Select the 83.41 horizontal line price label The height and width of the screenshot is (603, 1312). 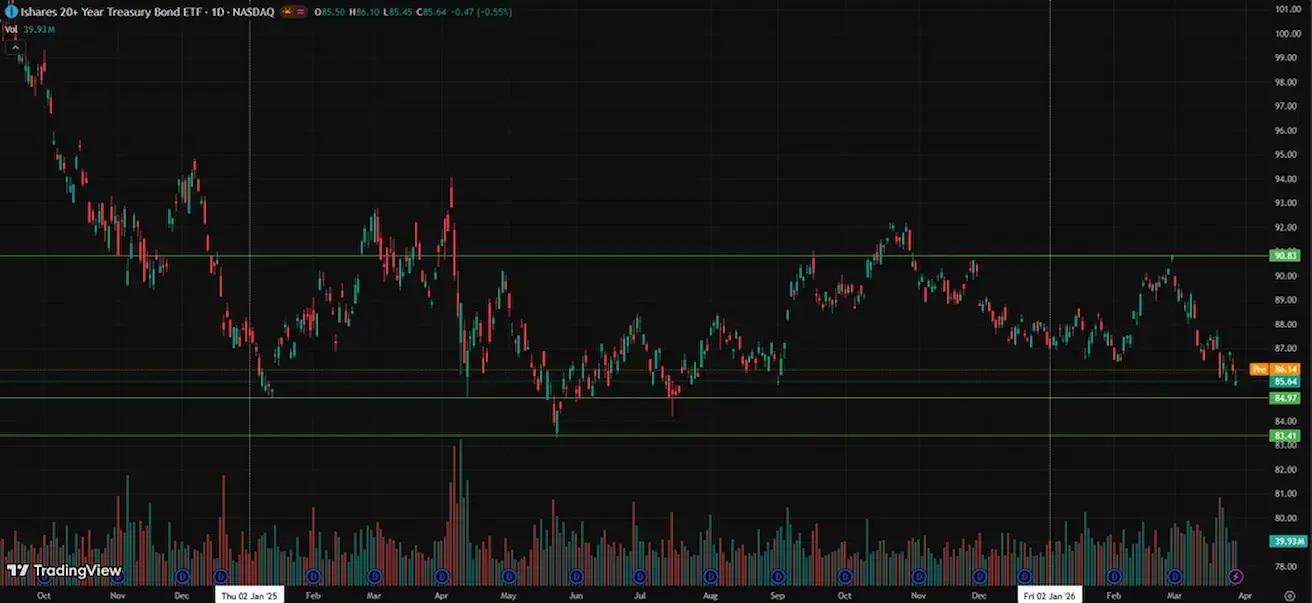click(1284, 436)
